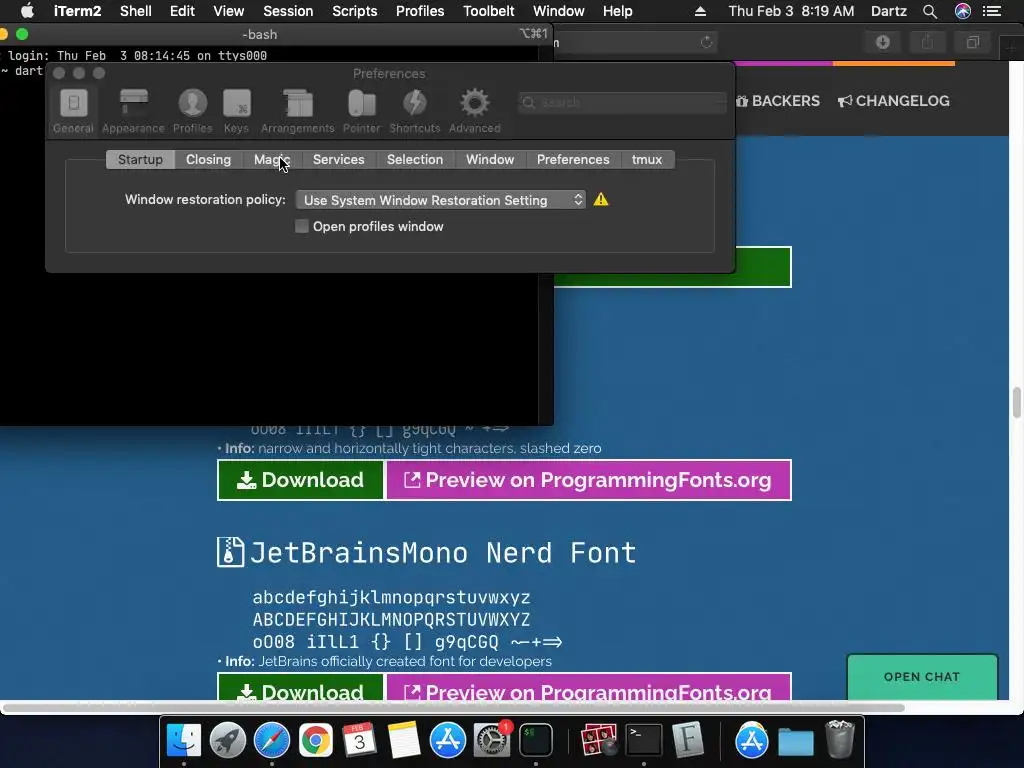Open the Scripts menu

[x=355, y=11]
